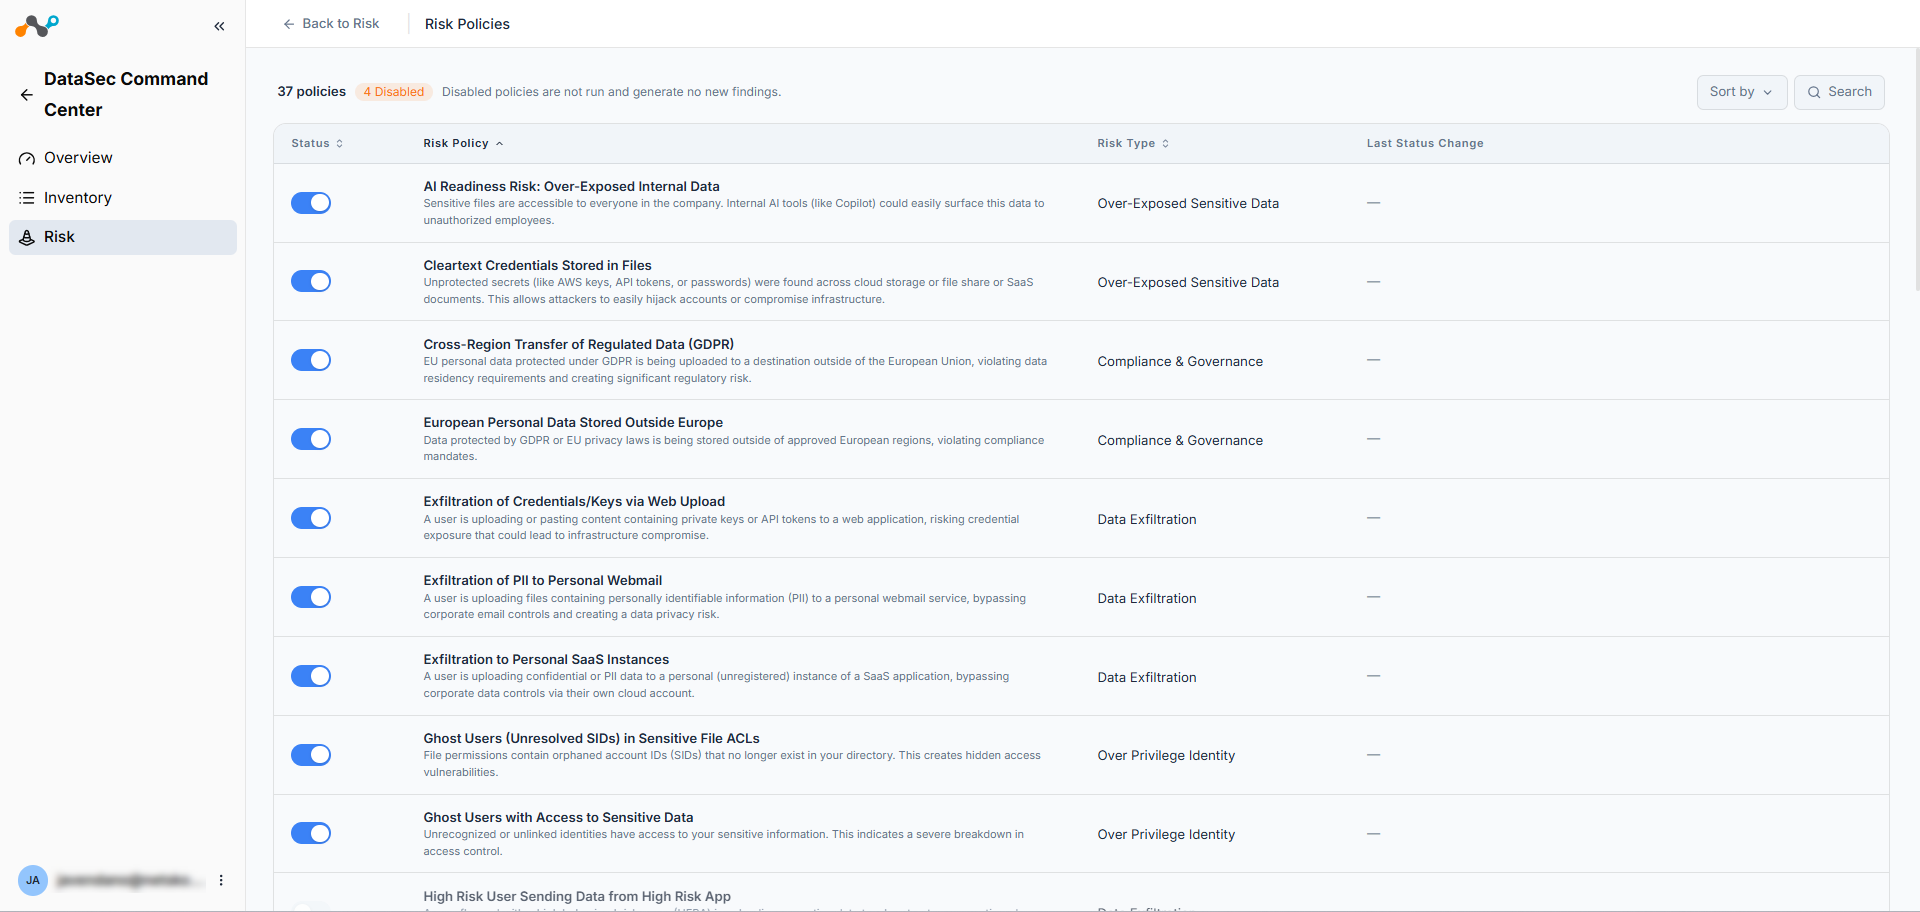Screen dimensions: 1920x912
Task: Click Exfiltration to Personal SaaS Instances title
Action: [546, 660]
